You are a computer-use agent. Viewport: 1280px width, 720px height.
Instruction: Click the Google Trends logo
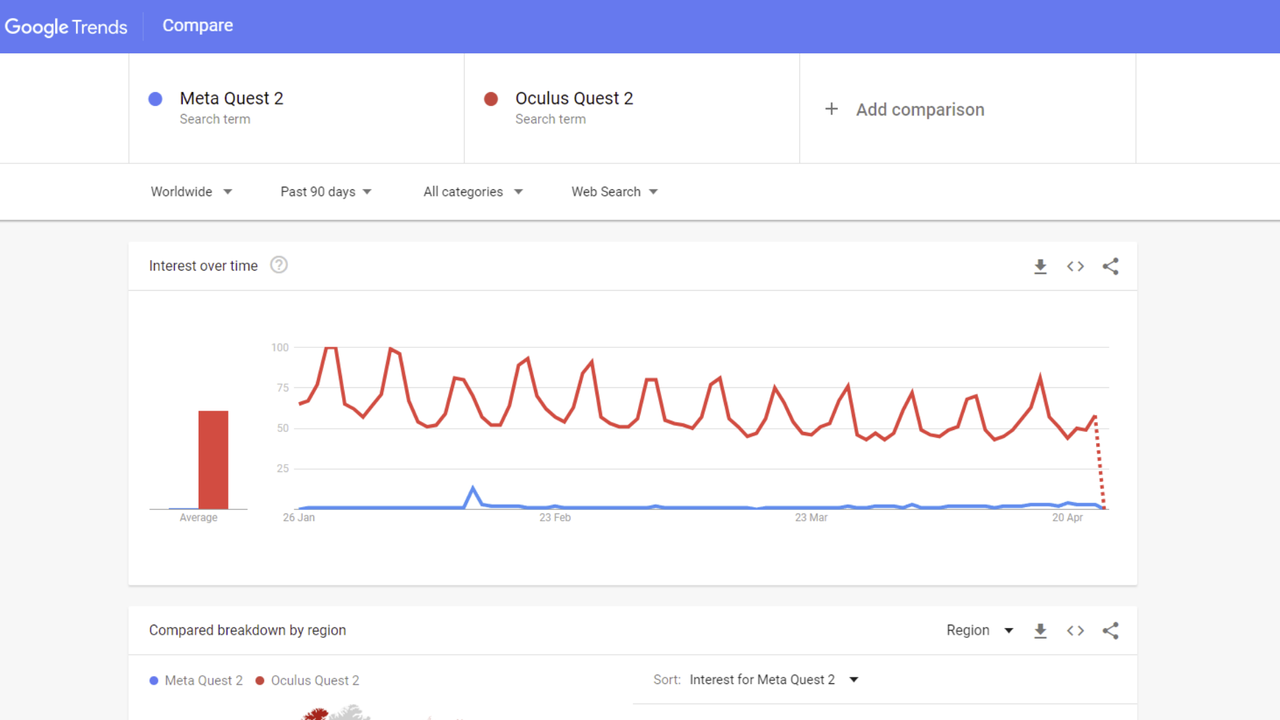click(66, 27)
